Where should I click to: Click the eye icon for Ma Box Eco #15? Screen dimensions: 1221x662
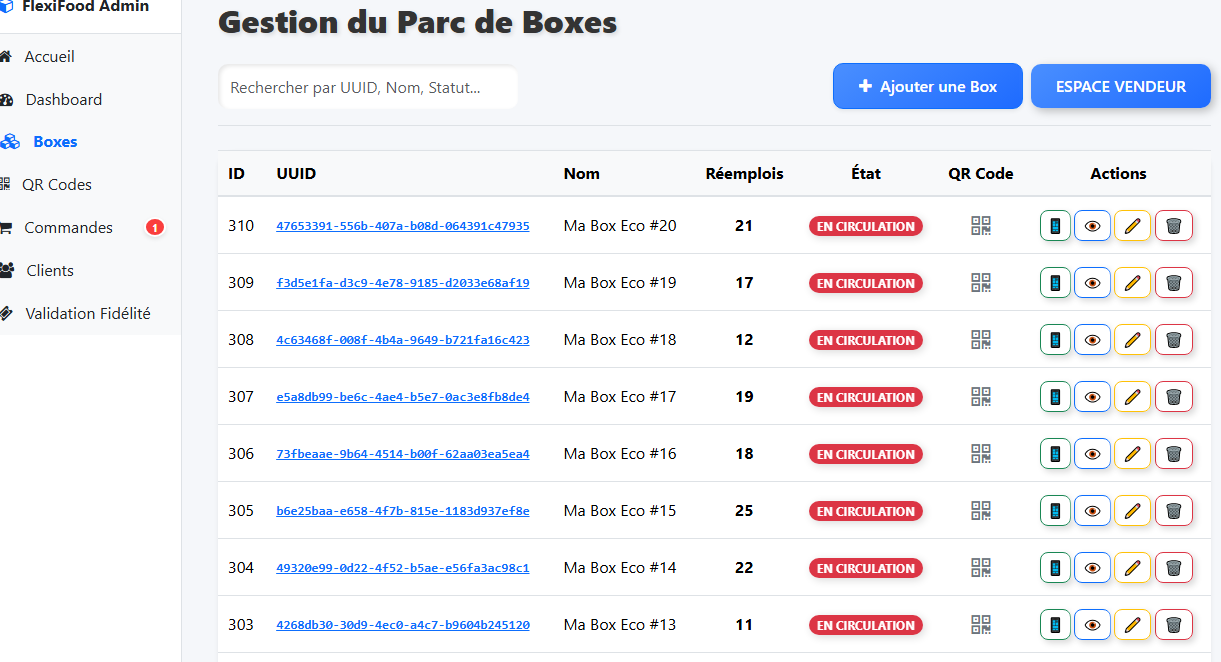pos(1092,511)
